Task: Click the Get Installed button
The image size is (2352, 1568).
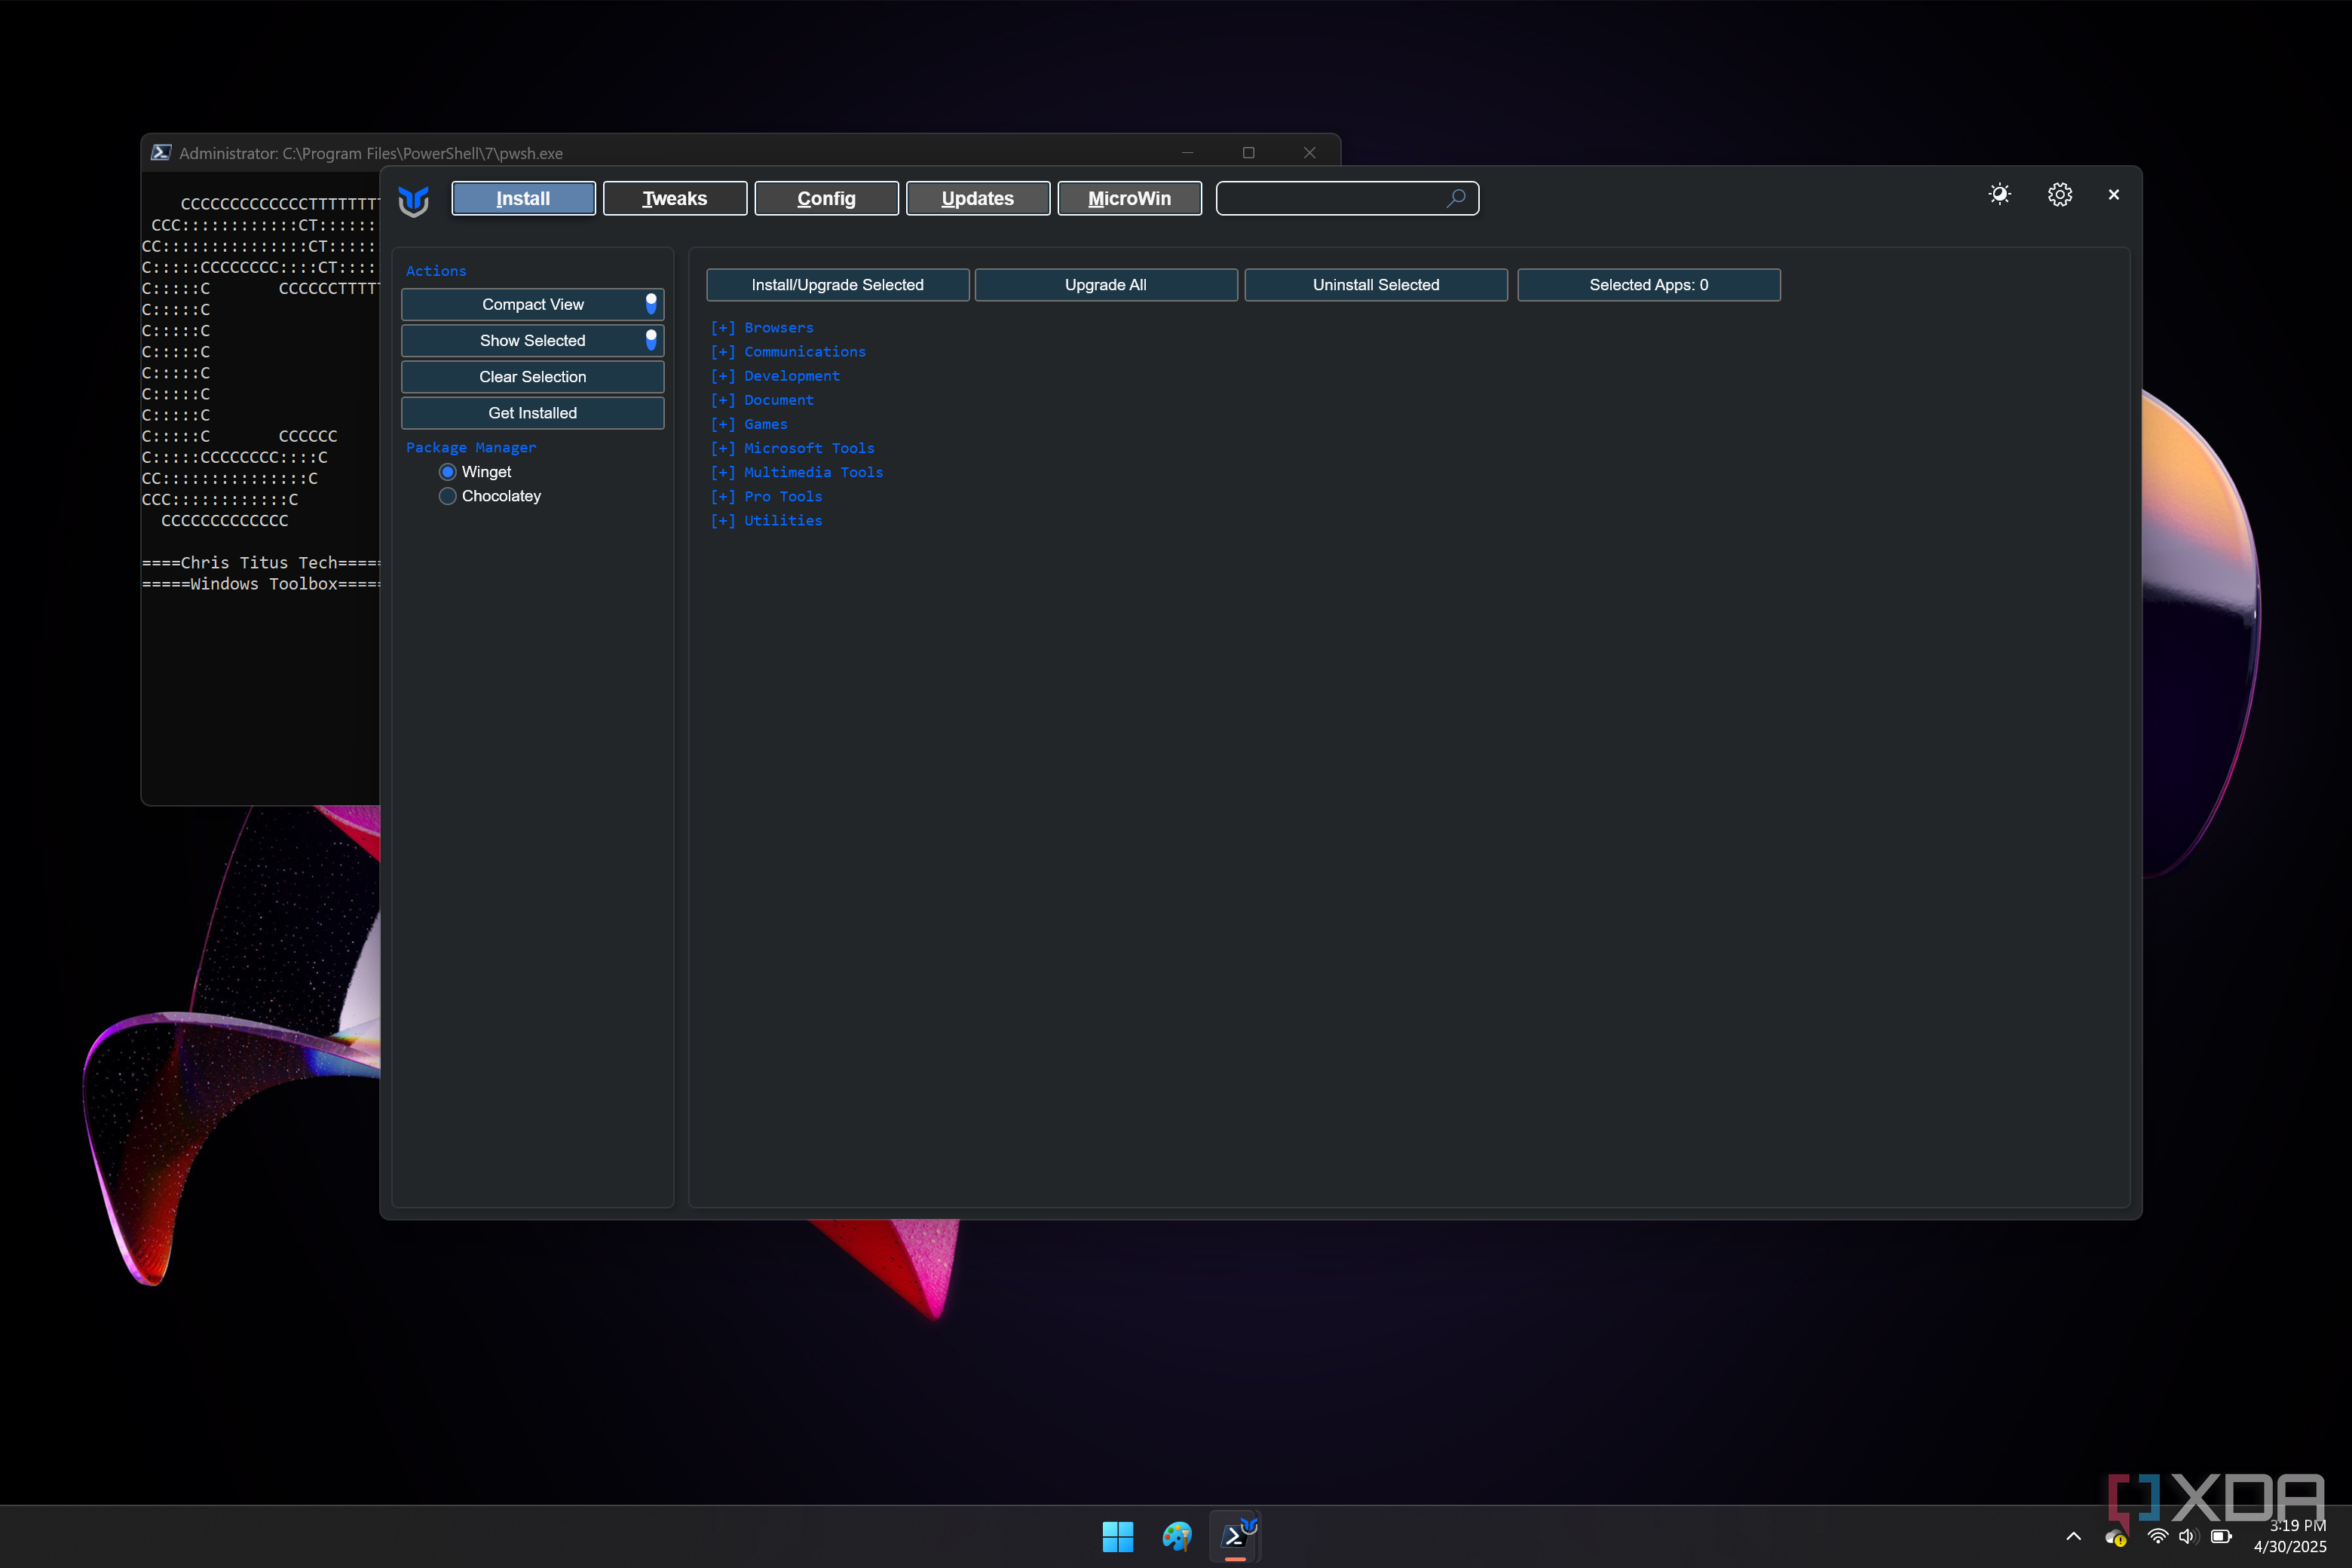Action: coord(533,413)
